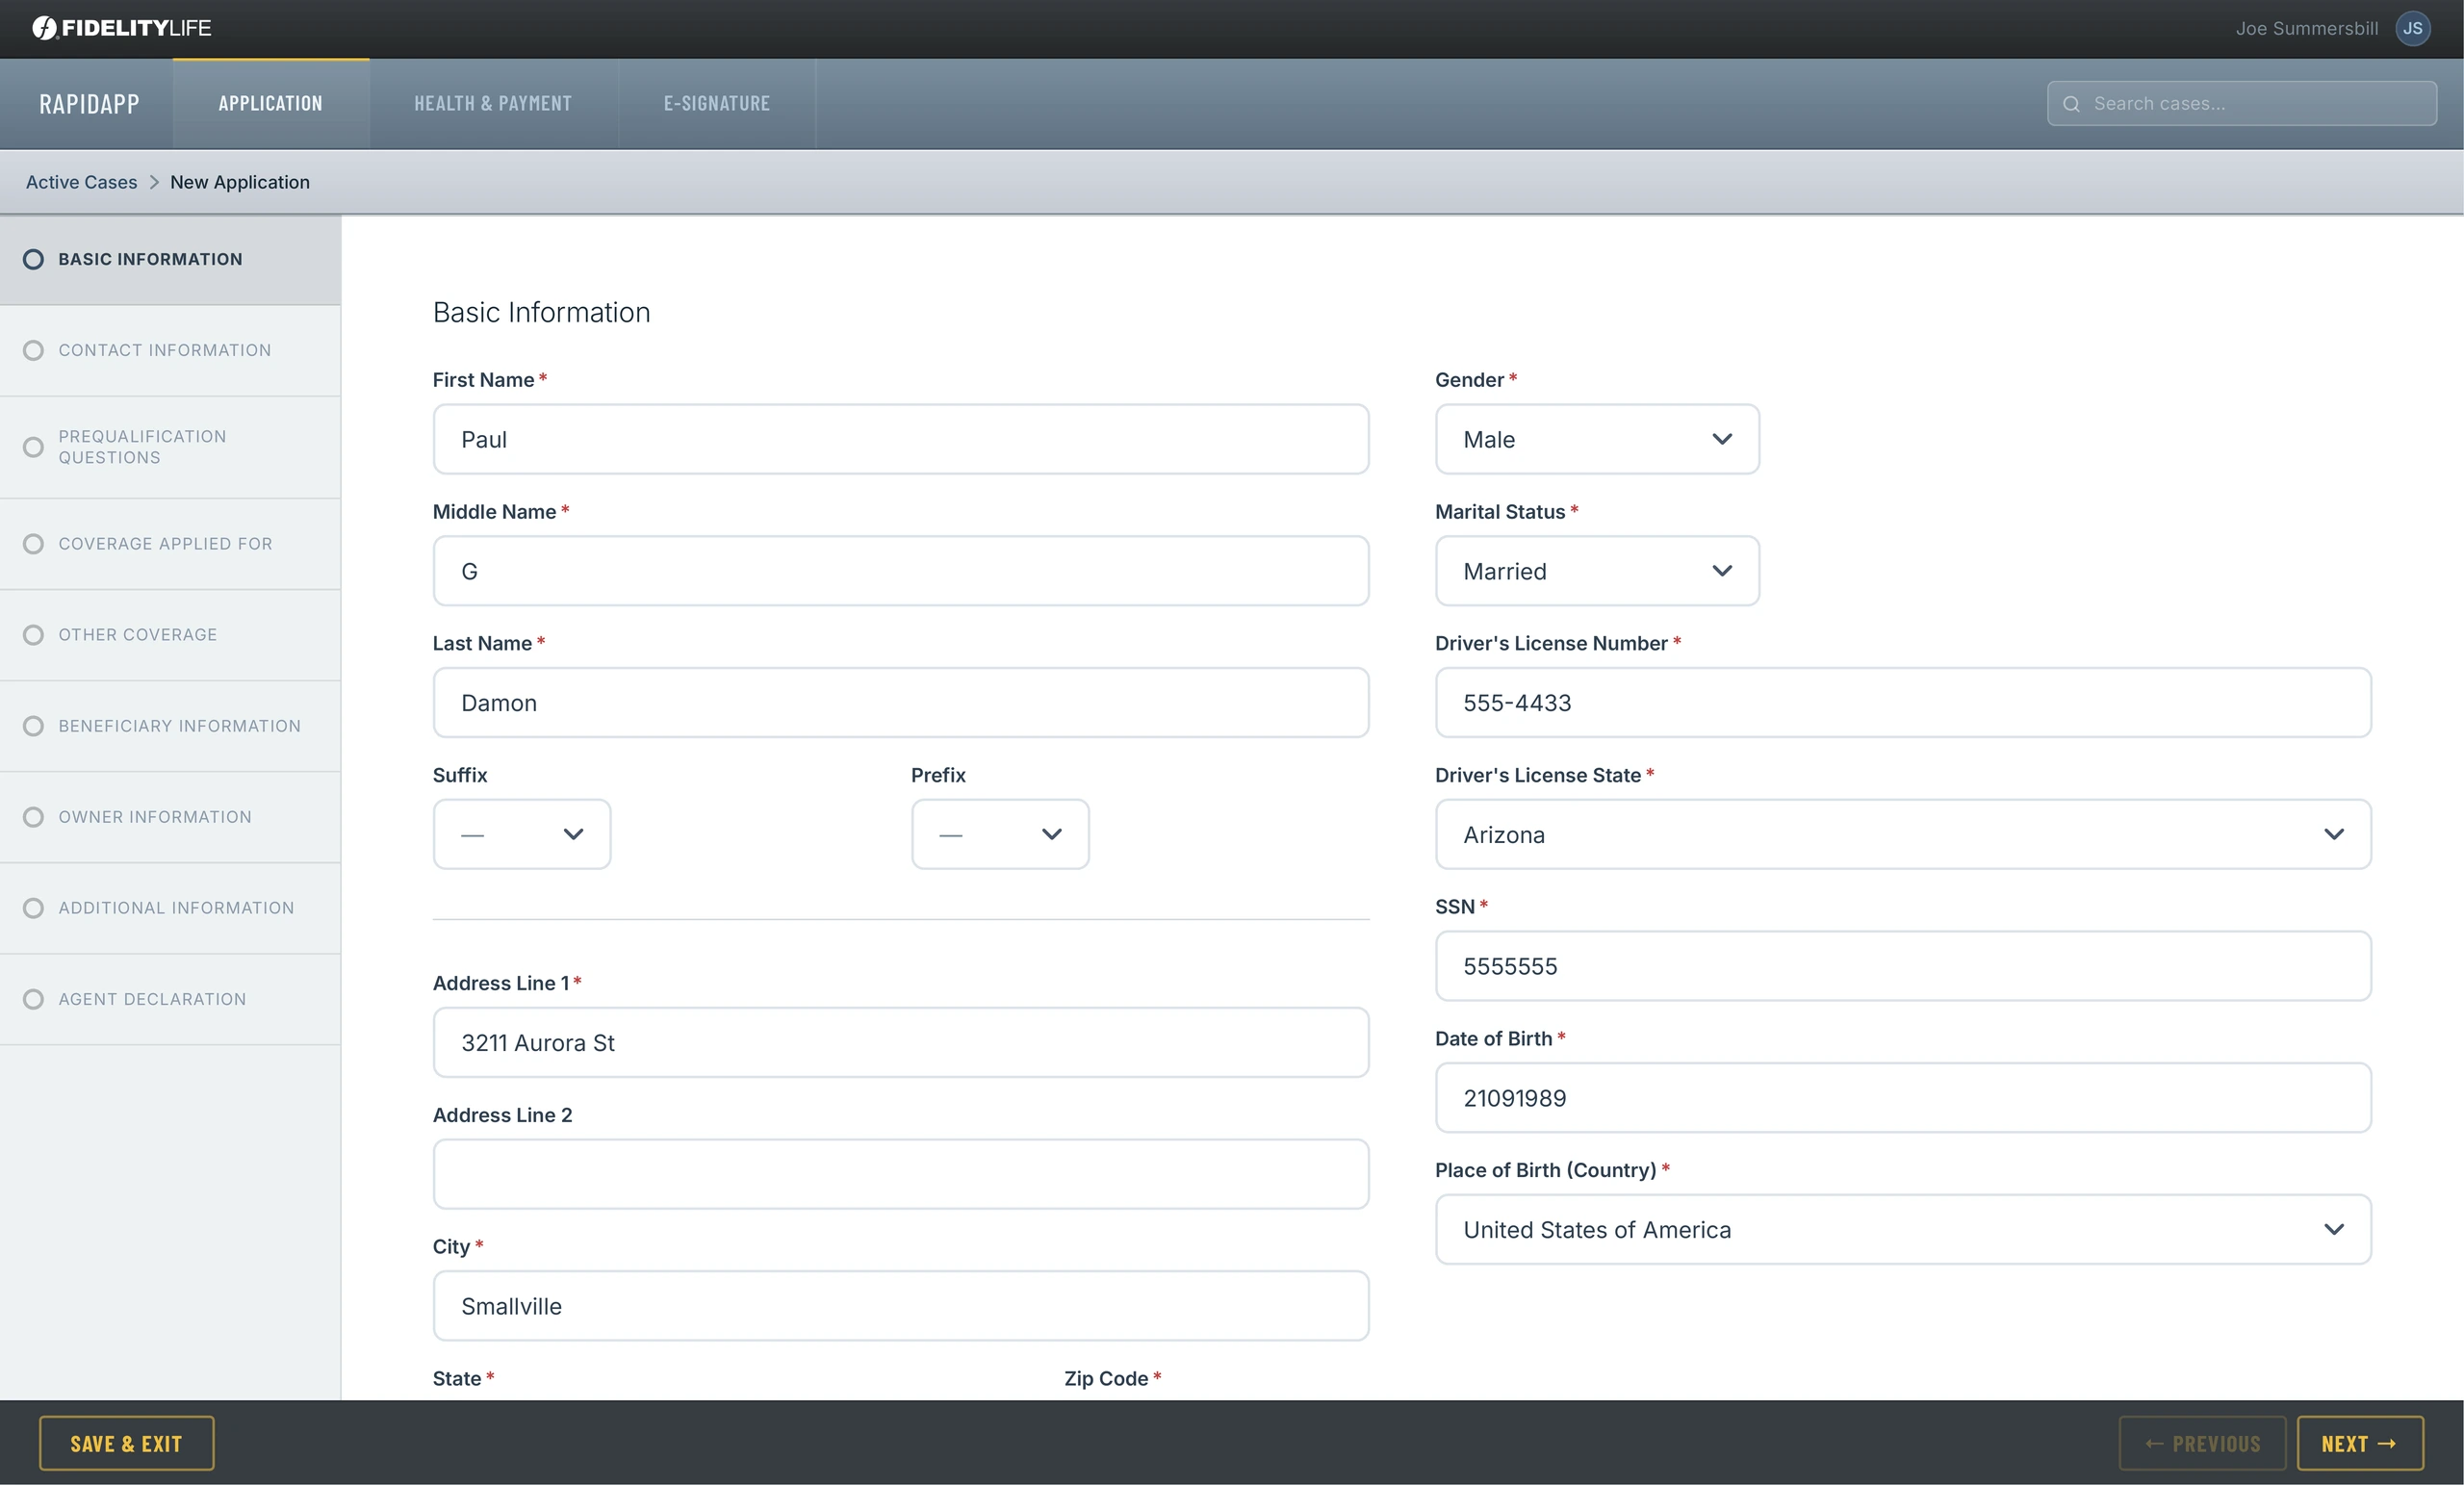The image size is (2464, 1485).
Task: Click the Other Coverage step circle
Action: click(x=33, y=635)
